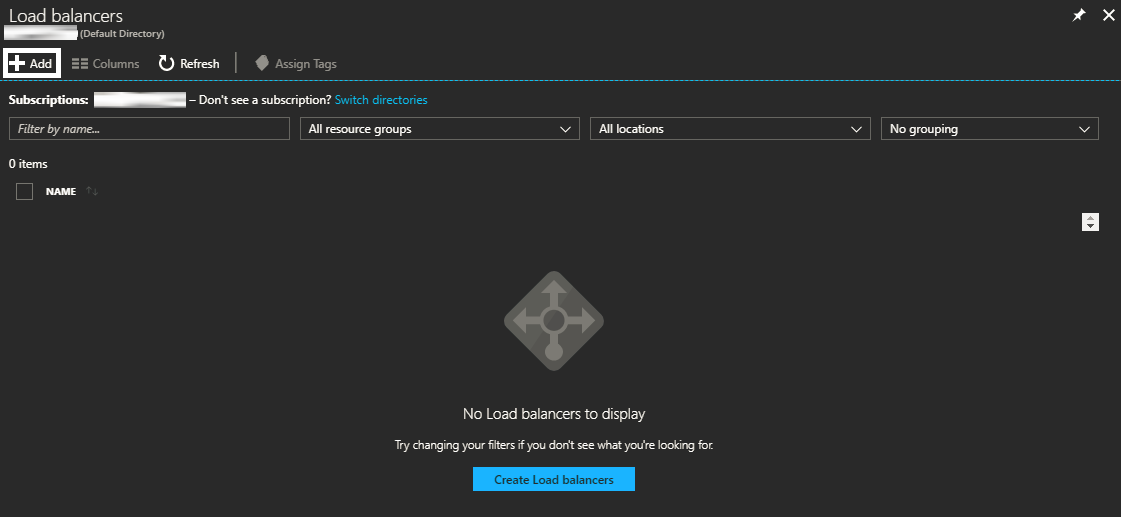The width and height of the screenshot is (1121, 517).
Task: Click the large load balancer placeholder icon
Action: point(554,320)
